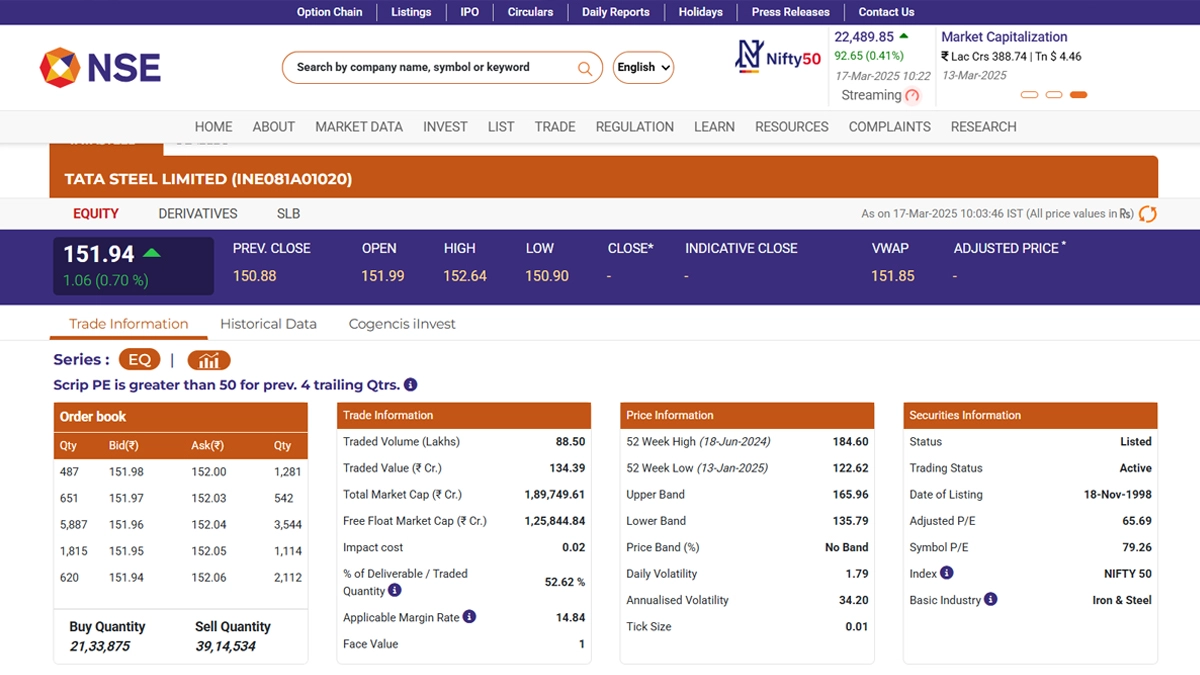The height and width of the screenshot is (675, 1200).
Task: Open the Option Chain link
Action: (x=329, y=12)
